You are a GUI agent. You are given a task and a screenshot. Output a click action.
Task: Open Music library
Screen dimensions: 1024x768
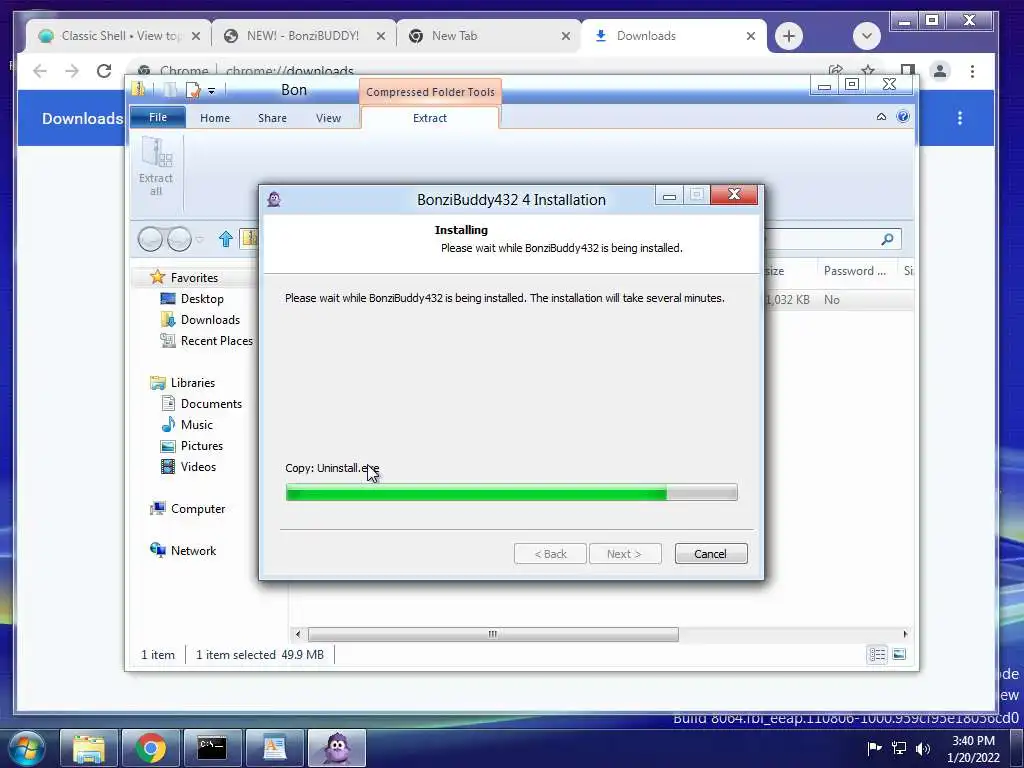coord(197,424)
